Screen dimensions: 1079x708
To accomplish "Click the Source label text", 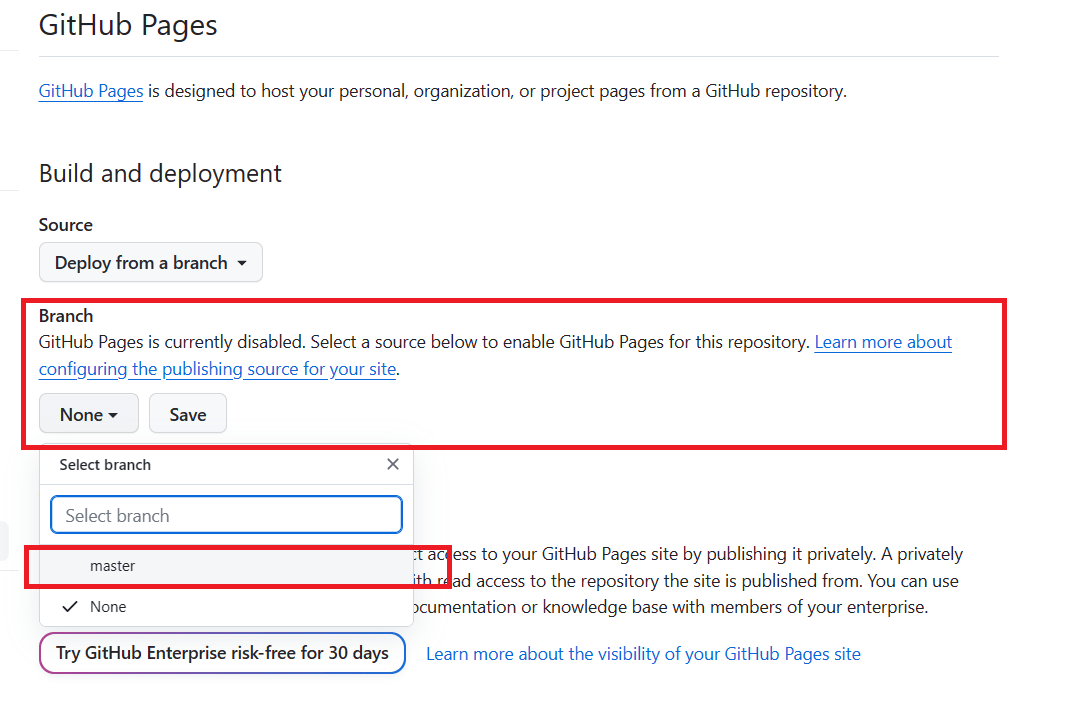I will (65, 225).
